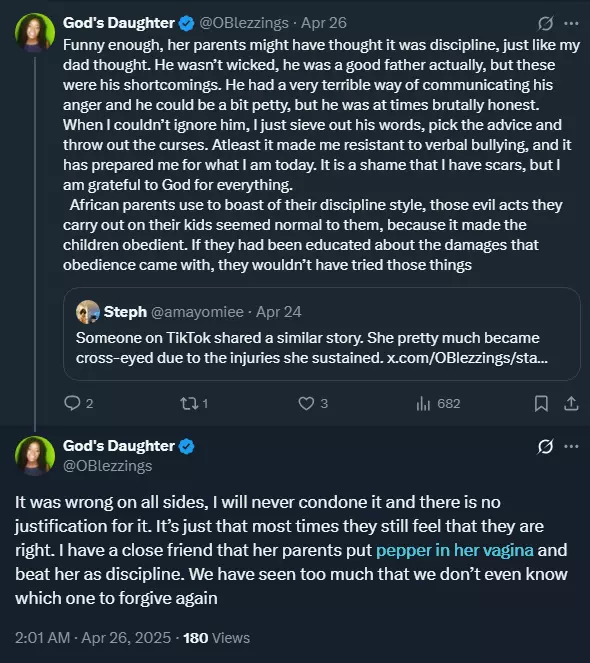Click the Apr 26 timestamp of first tweet

pos(324,23)
